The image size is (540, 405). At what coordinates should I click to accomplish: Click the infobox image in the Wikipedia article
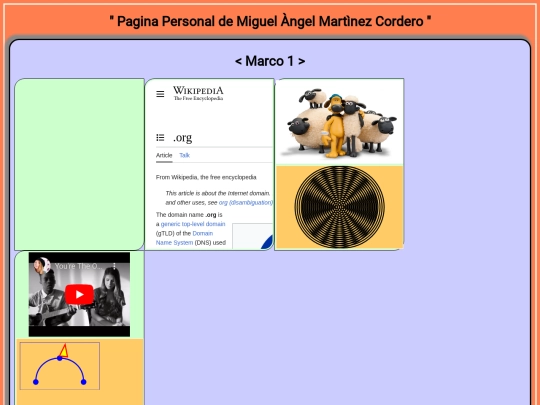tap(252, 236)
